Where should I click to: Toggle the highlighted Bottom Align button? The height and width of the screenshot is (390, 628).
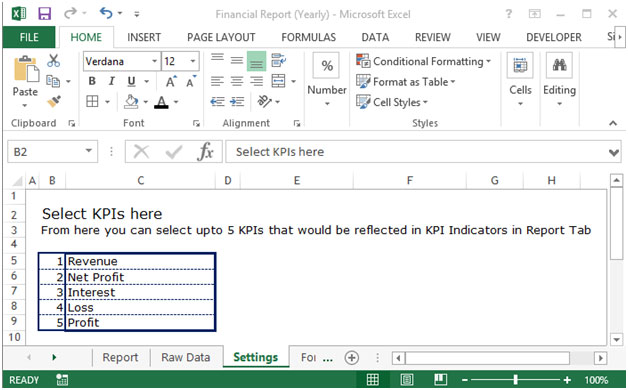tap(256, 61)
